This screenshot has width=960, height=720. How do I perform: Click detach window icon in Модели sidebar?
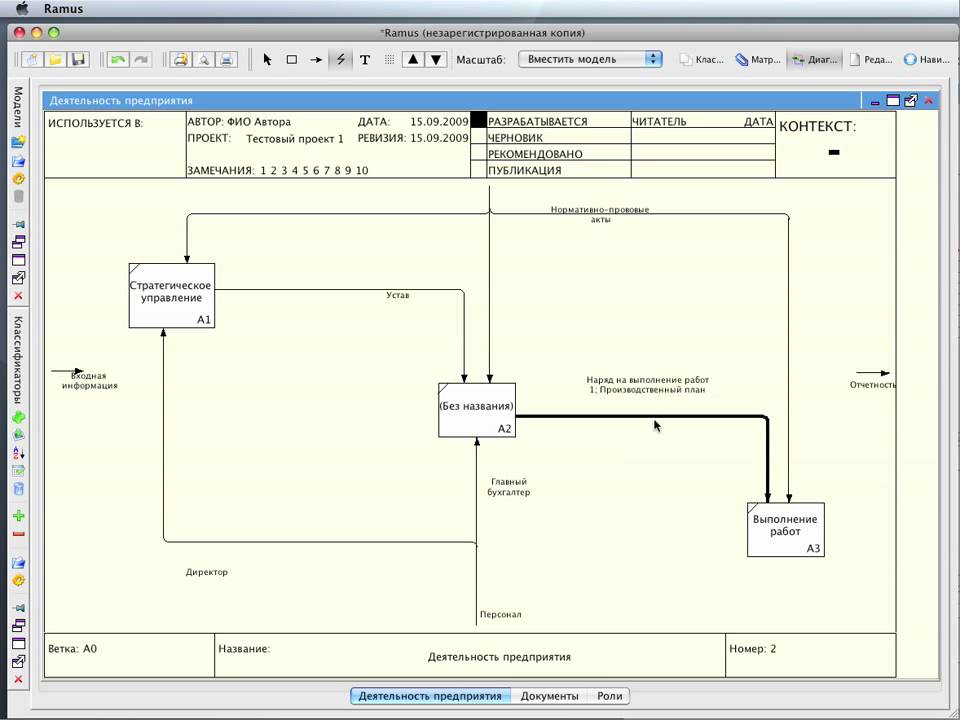tap(18, 278)
